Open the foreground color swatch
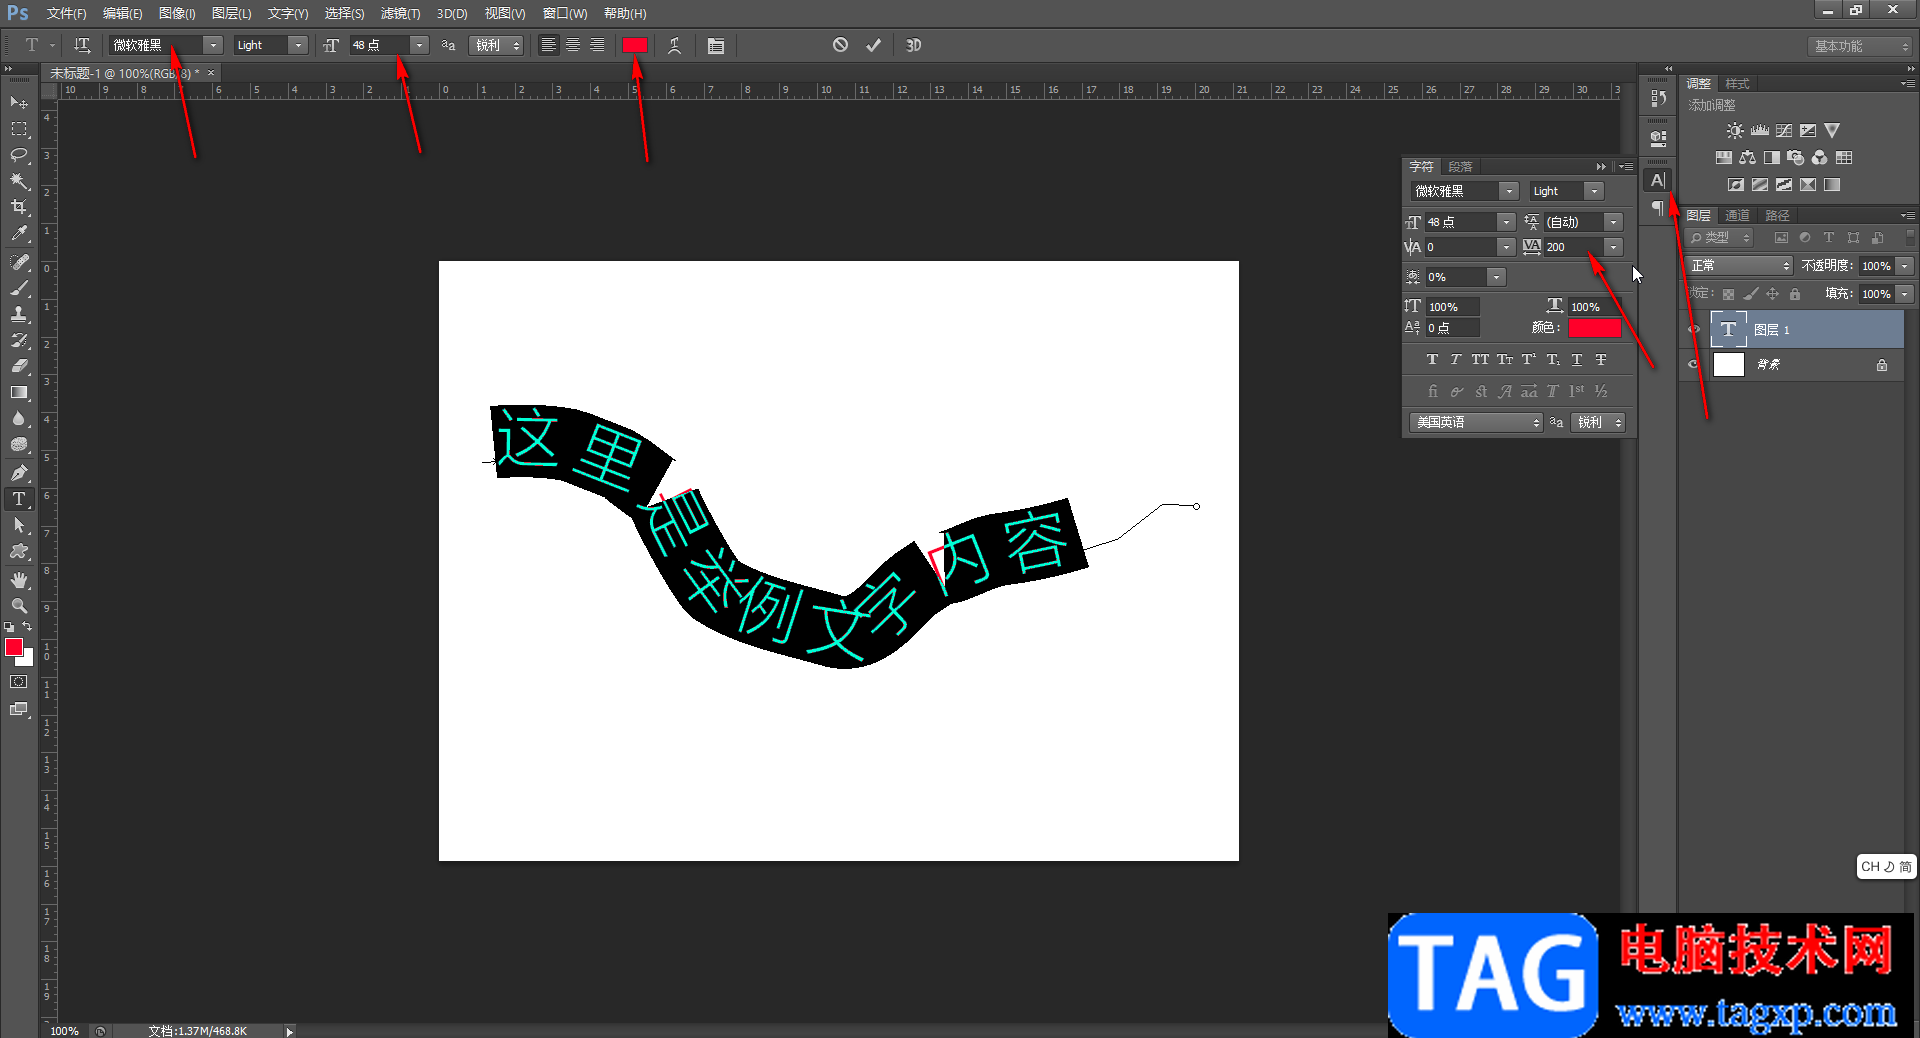 click(14, 647)
